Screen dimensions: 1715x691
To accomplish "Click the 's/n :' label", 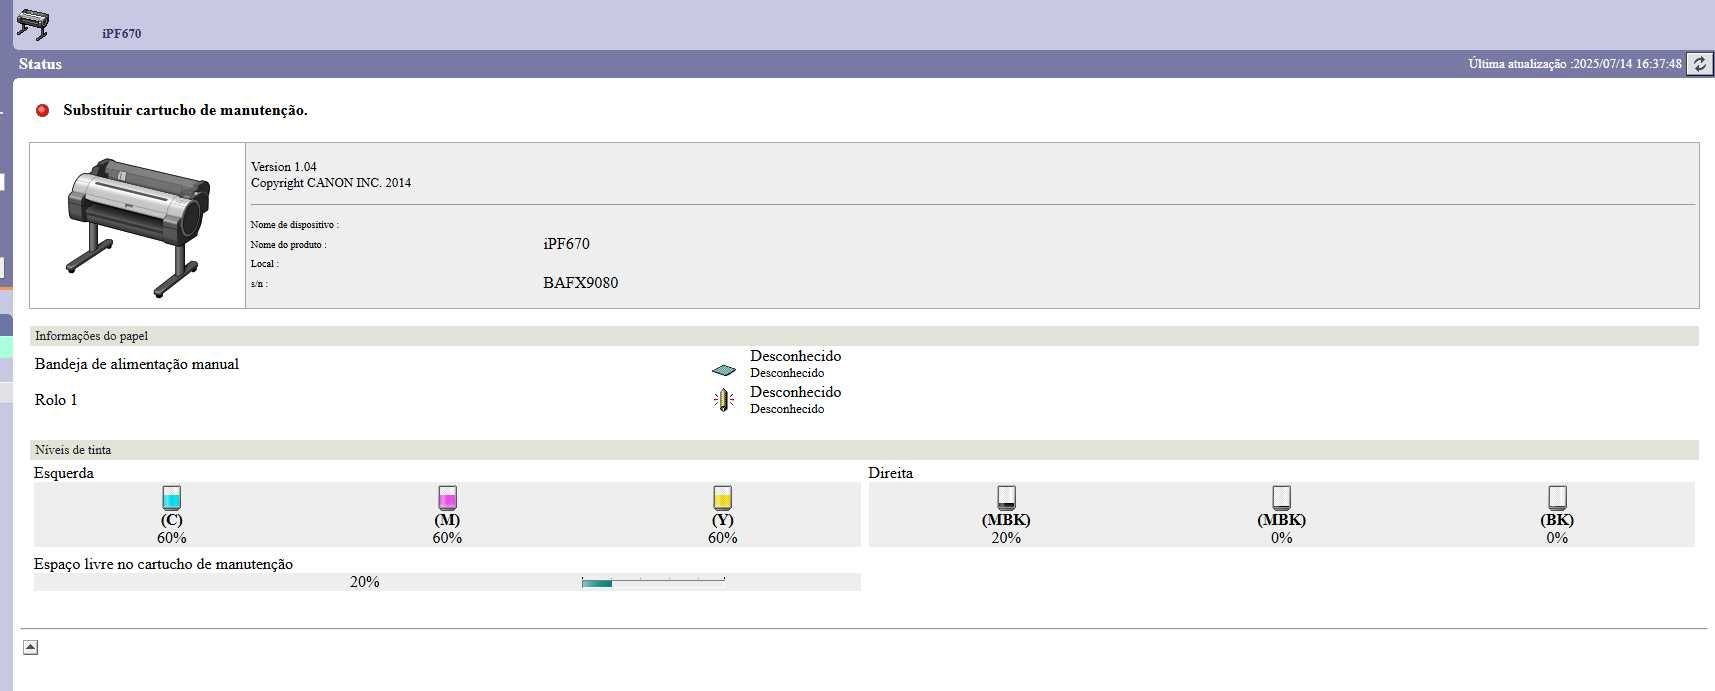I will click(259, 284).
